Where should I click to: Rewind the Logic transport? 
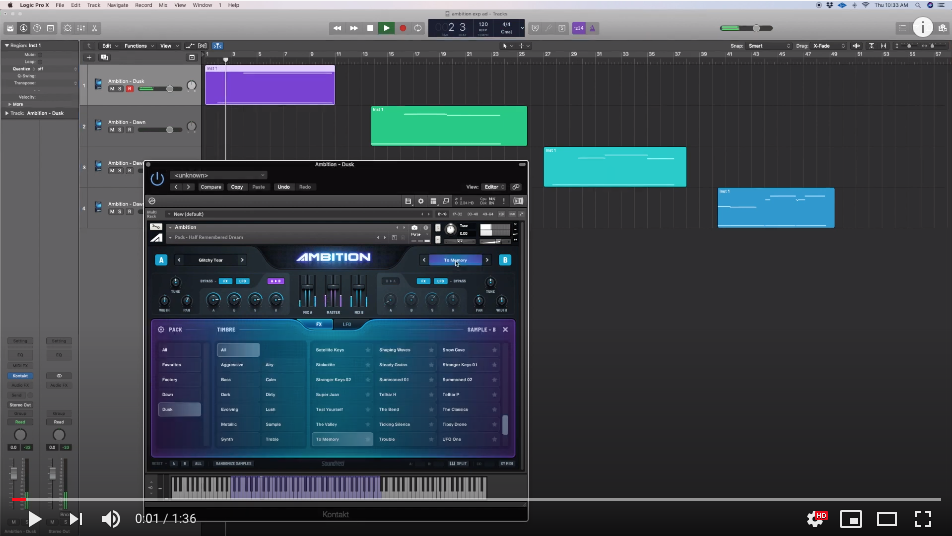[337, 28]
